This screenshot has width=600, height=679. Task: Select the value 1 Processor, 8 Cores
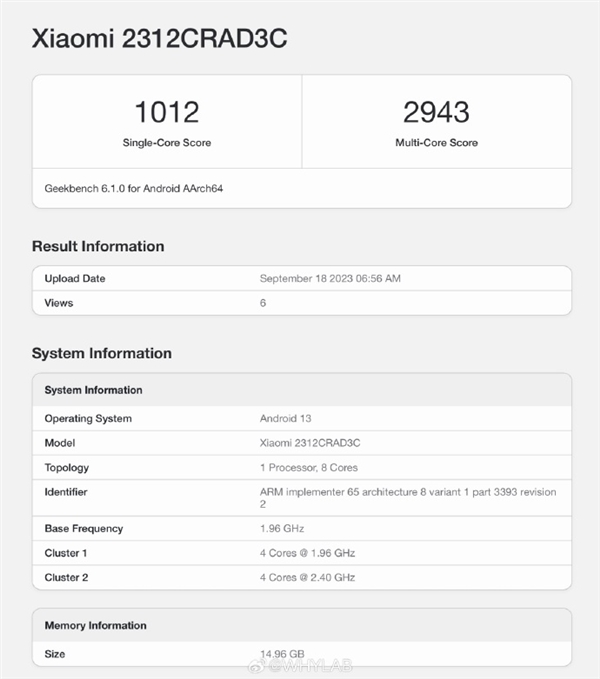pos(309,468)
